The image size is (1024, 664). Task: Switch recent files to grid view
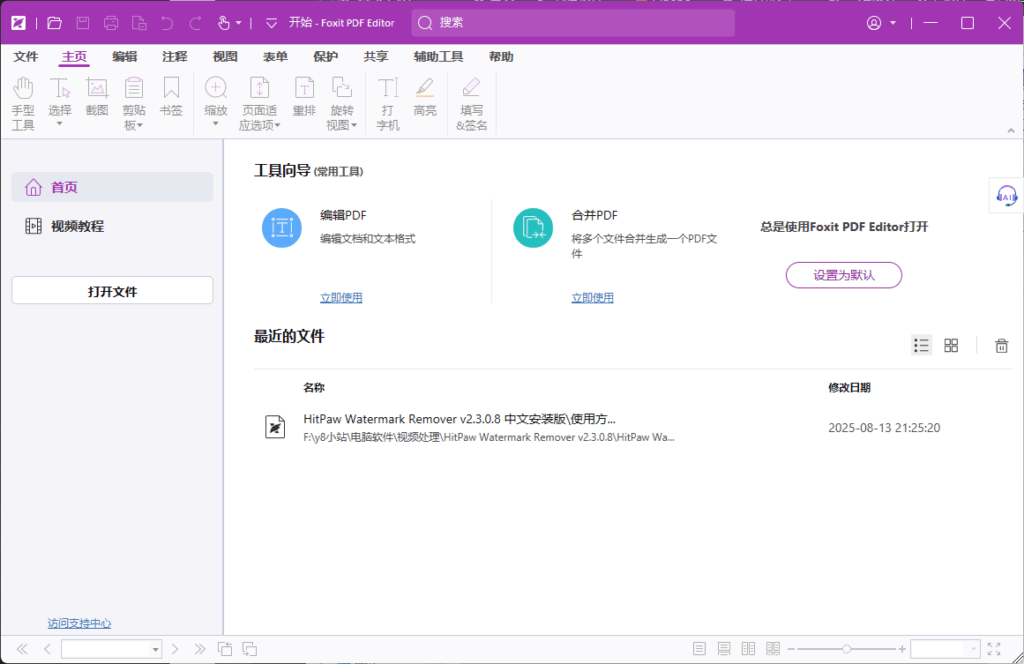coord(951,345)
